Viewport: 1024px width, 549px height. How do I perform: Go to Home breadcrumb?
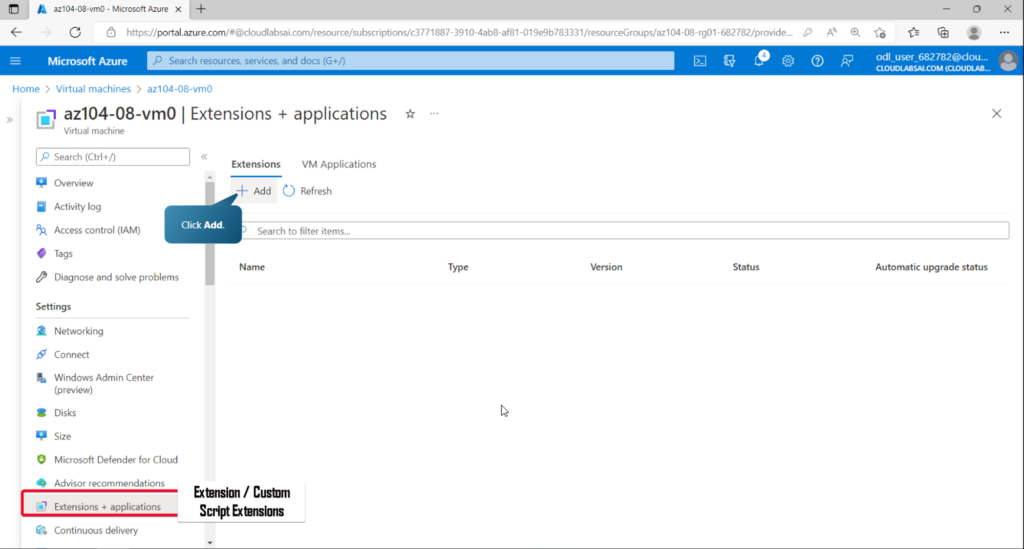pos(26,89)
